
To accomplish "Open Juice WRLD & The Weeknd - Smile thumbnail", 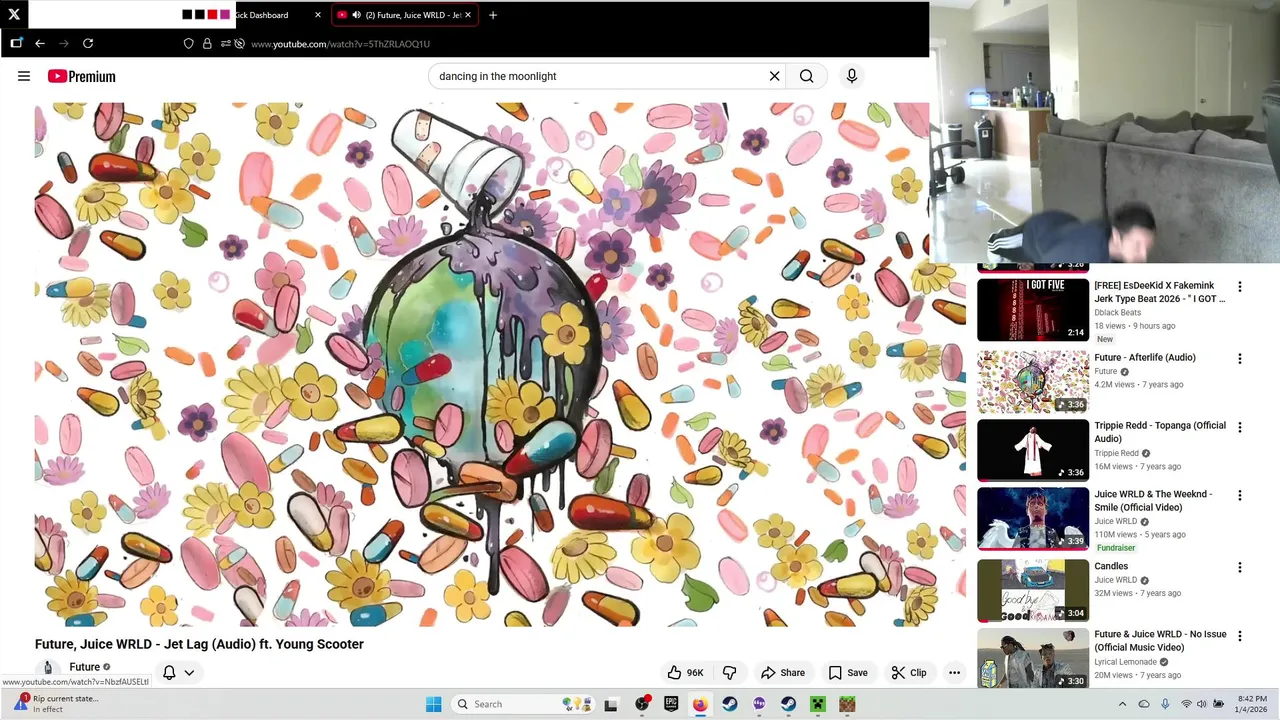I will [x=1033, y=518].
